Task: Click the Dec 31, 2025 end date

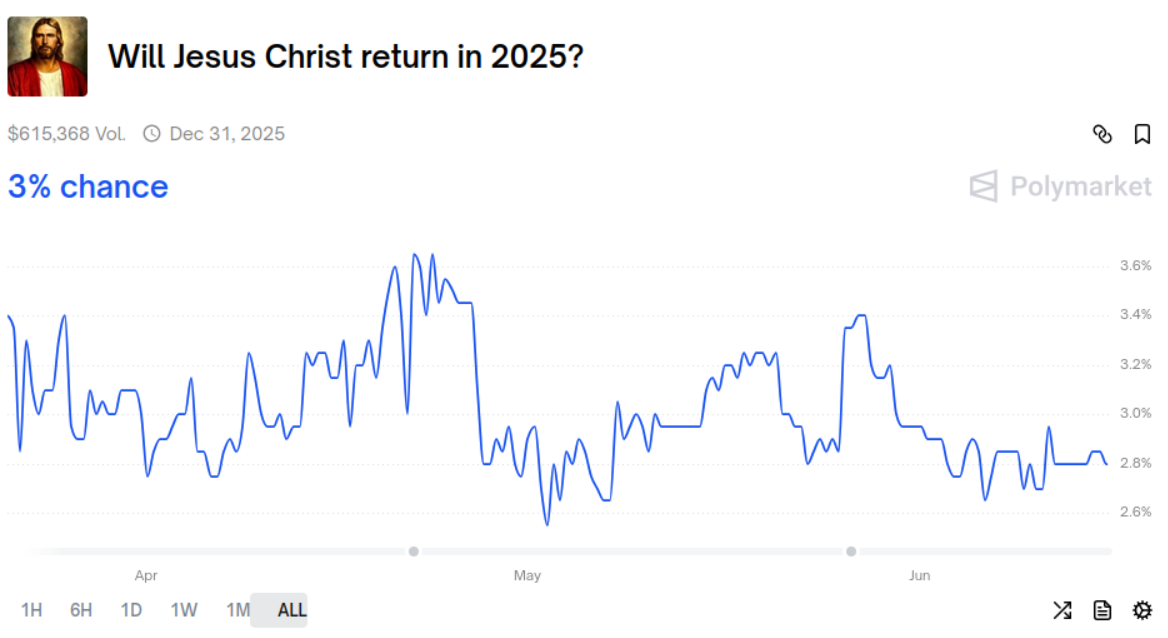Action: [227, 134]
